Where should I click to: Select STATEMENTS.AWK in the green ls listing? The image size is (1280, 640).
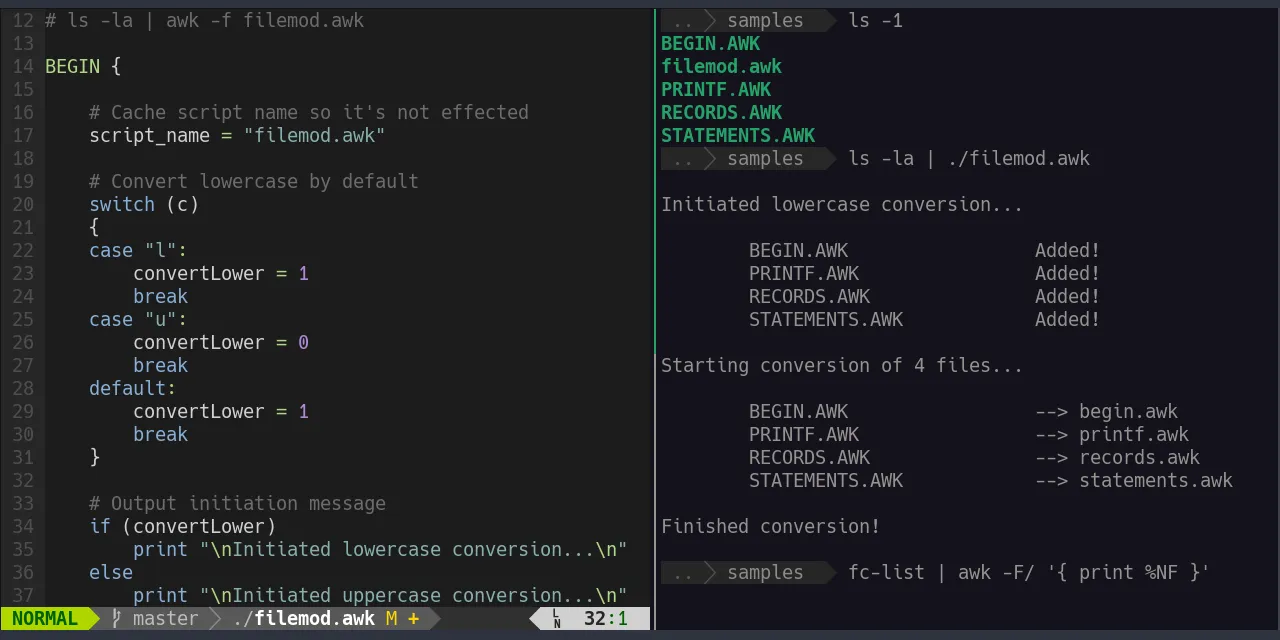click(738, 136)
